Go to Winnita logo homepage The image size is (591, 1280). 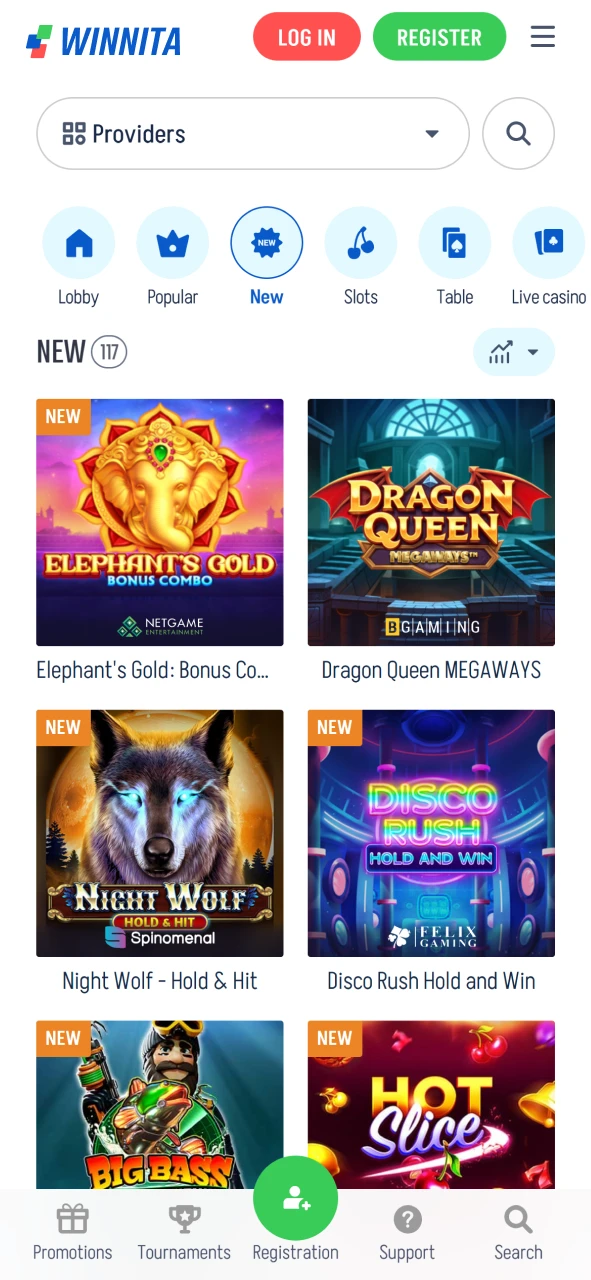click(104, 41)
